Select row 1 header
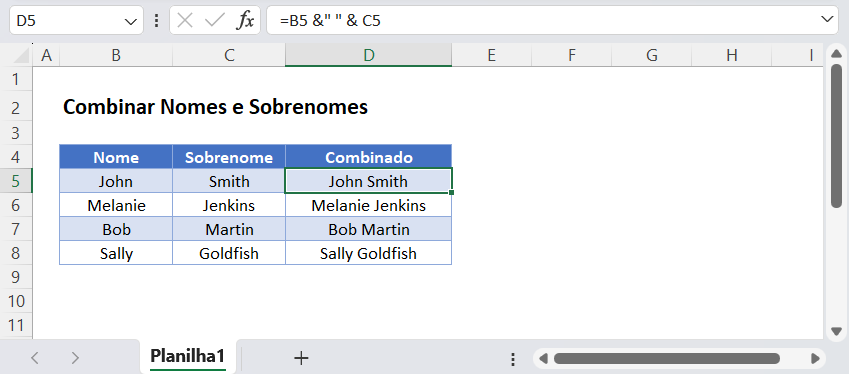Image resolution: width=849 pixels, height=374 pixels. [16, 80]
